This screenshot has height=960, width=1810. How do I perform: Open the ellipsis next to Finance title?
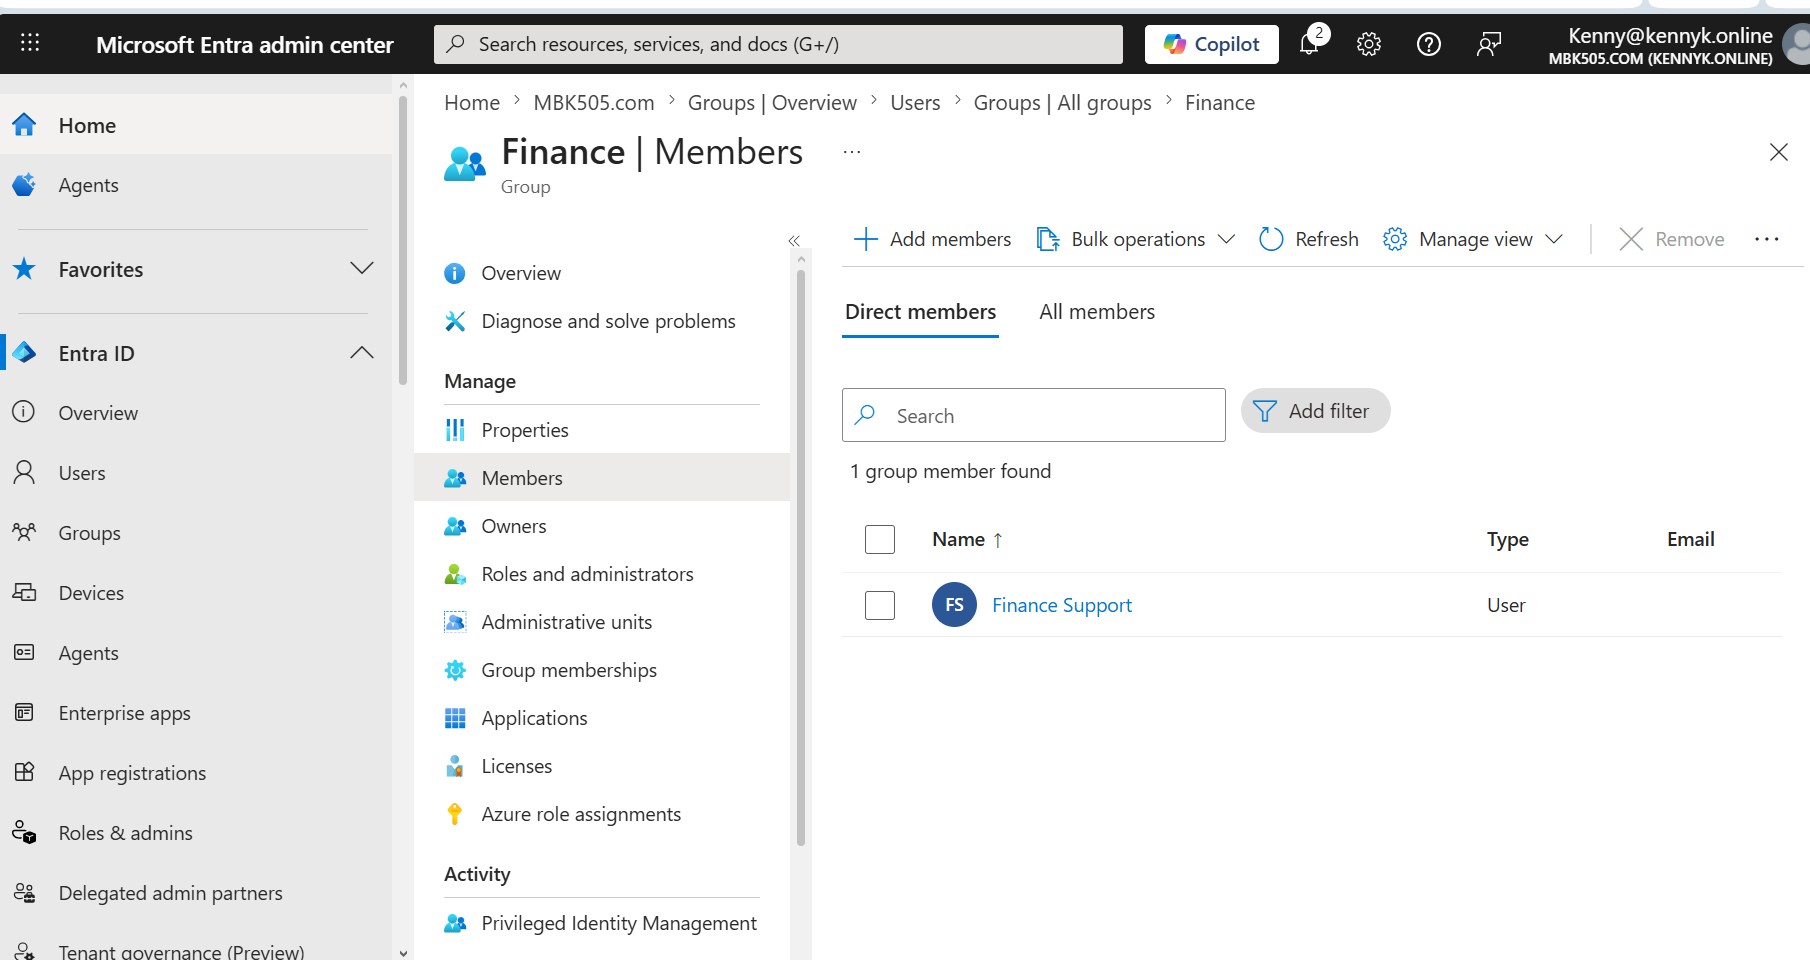852,152
